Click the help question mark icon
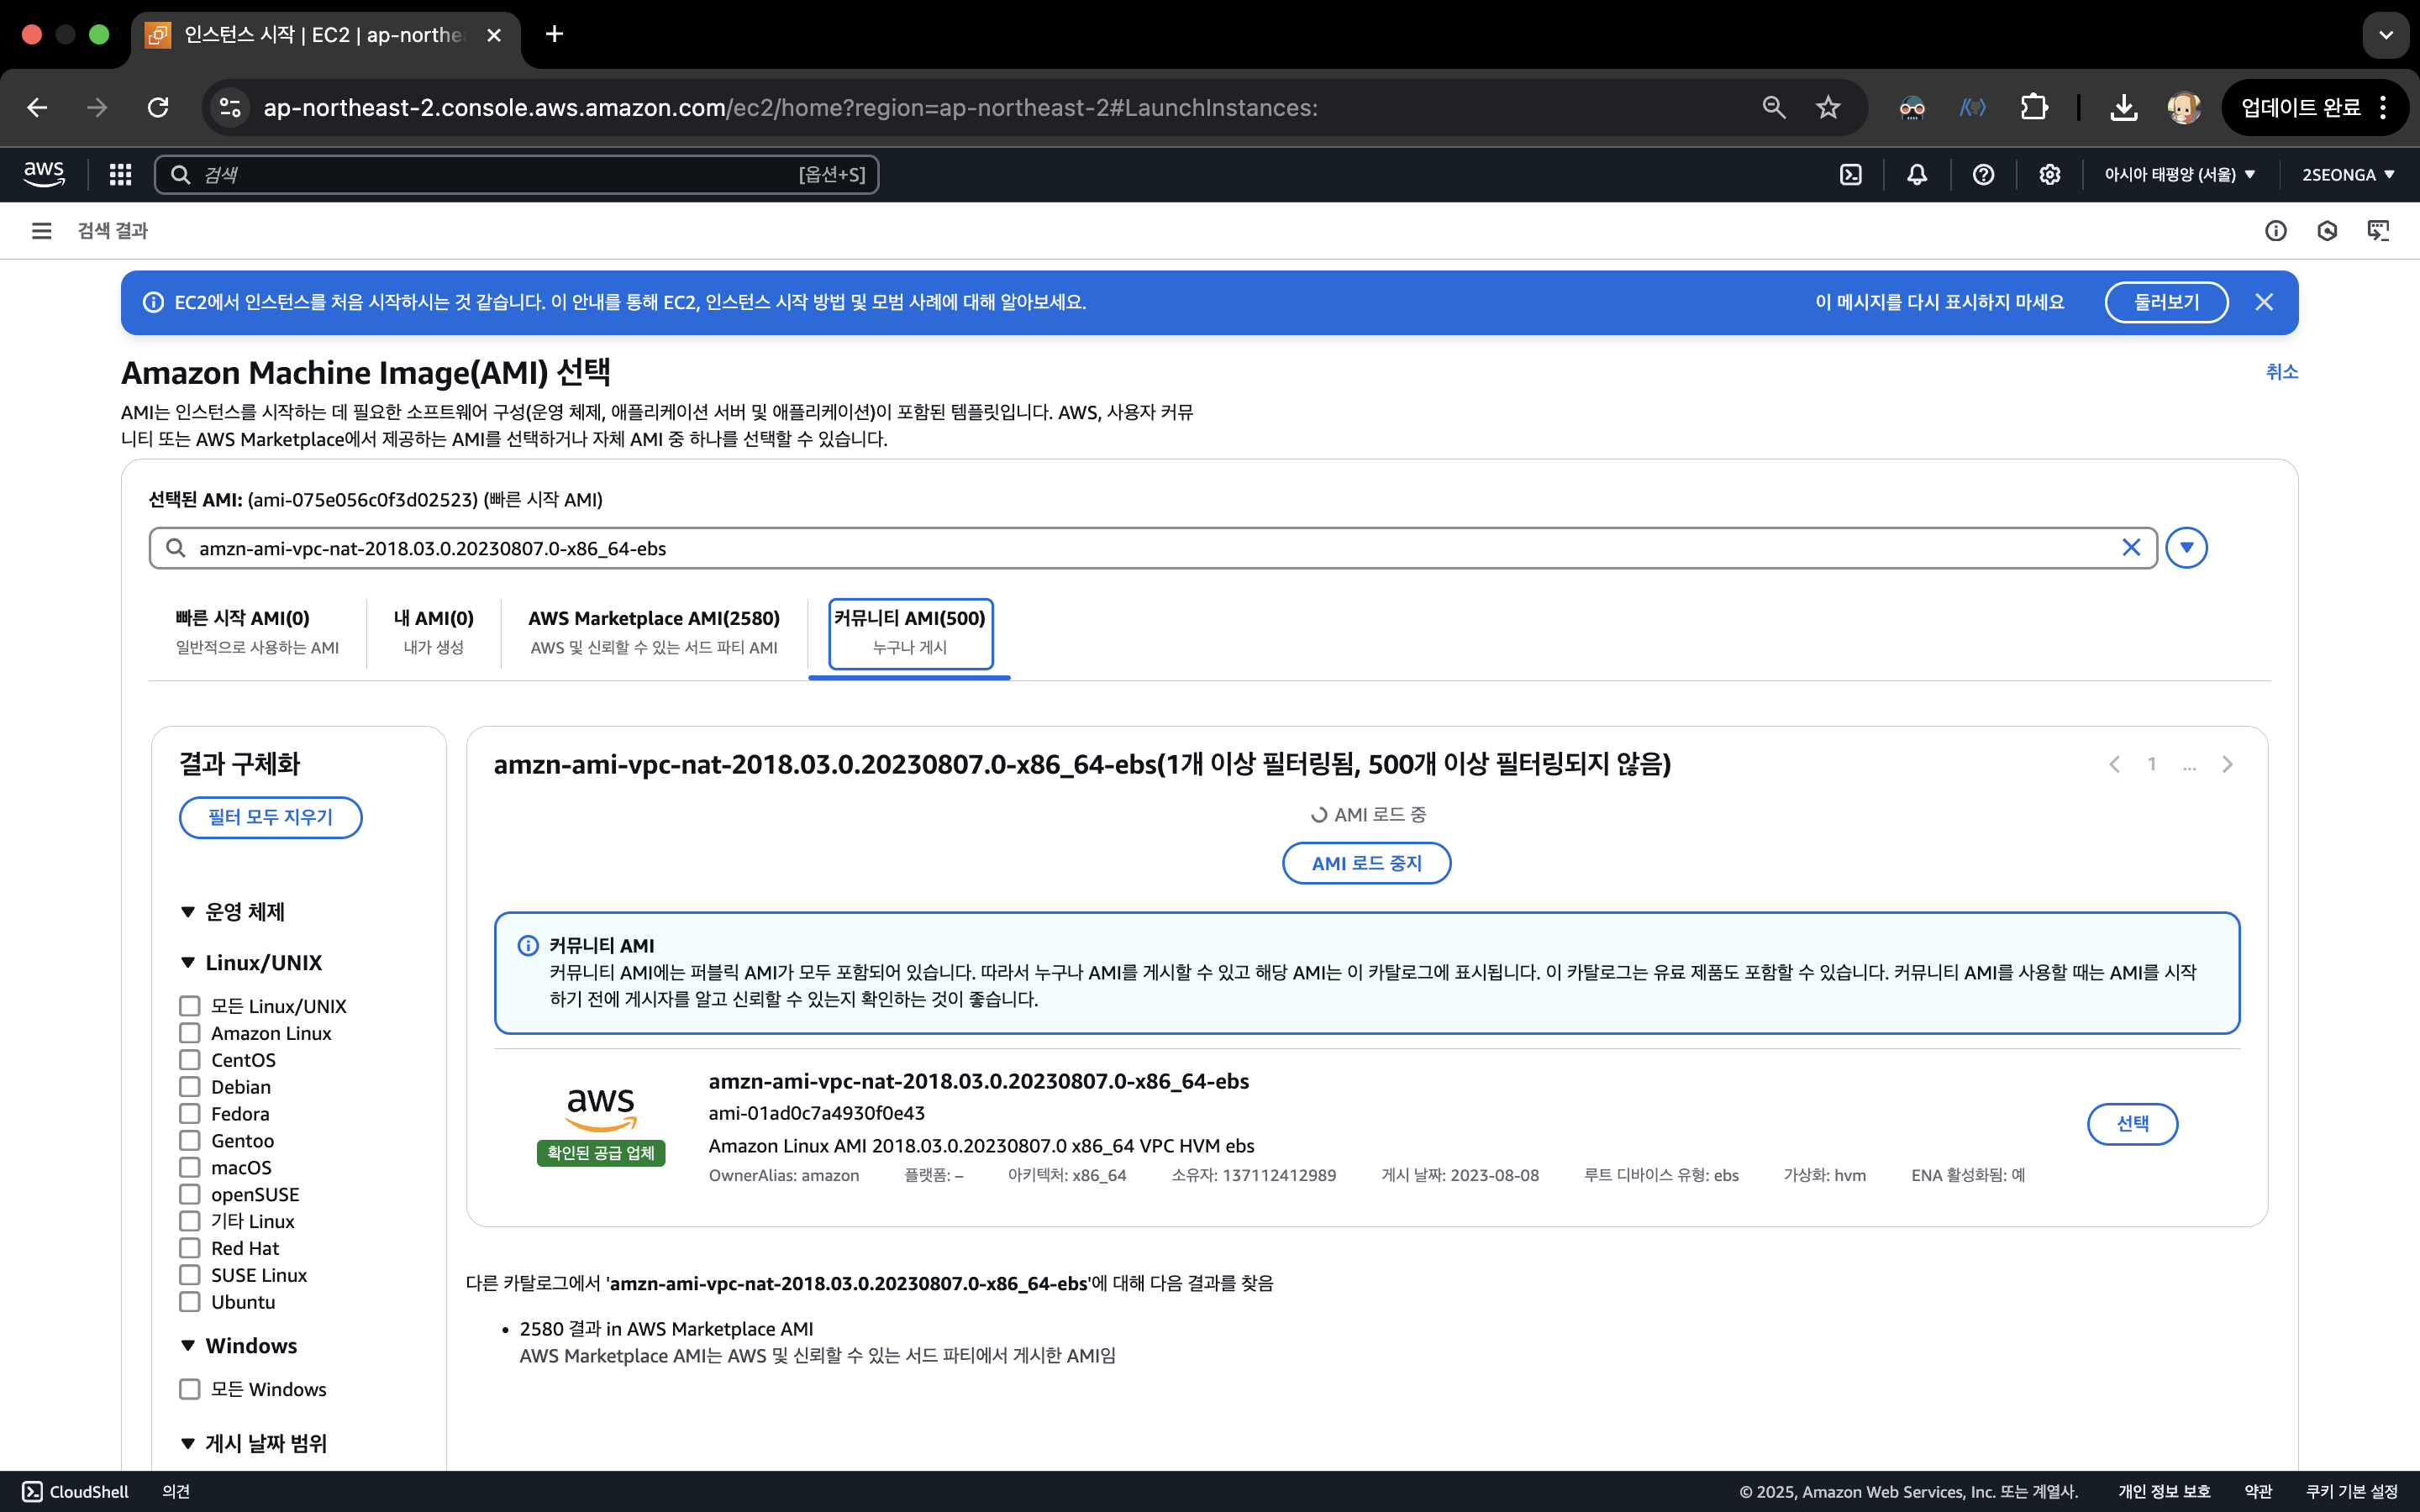The image size is (2420, 1512). pyautogui.click(x=1983, y=174)
